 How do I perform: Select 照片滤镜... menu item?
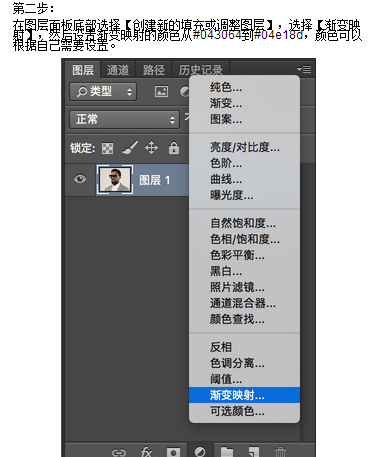(244, 287)
